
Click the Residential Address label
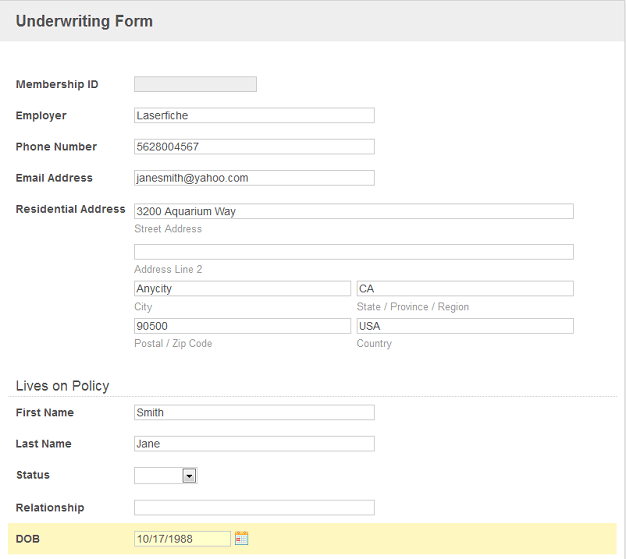[70, 209]
